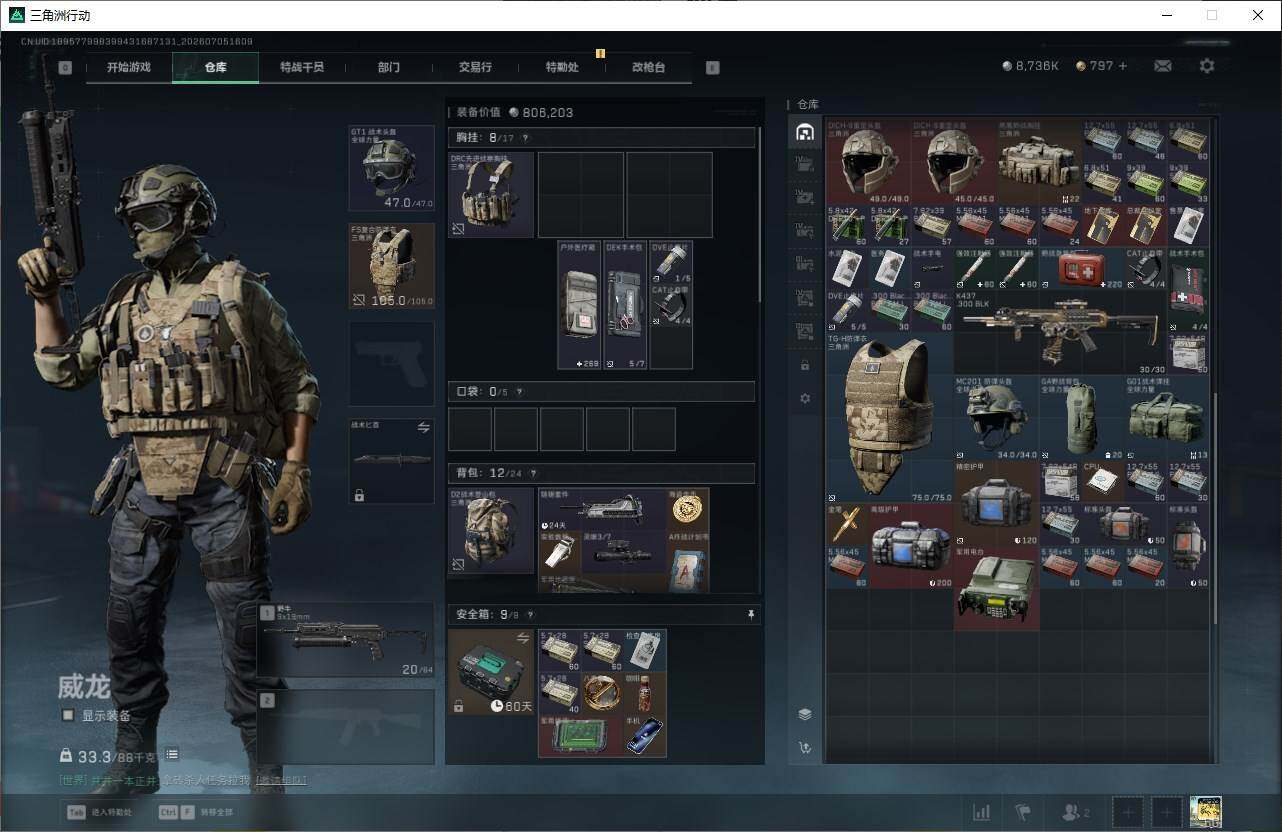Click the D2 tactical backpack item
Image resolution: width=1282 pixels, height=832 pixels.
(x=491, y=531)
